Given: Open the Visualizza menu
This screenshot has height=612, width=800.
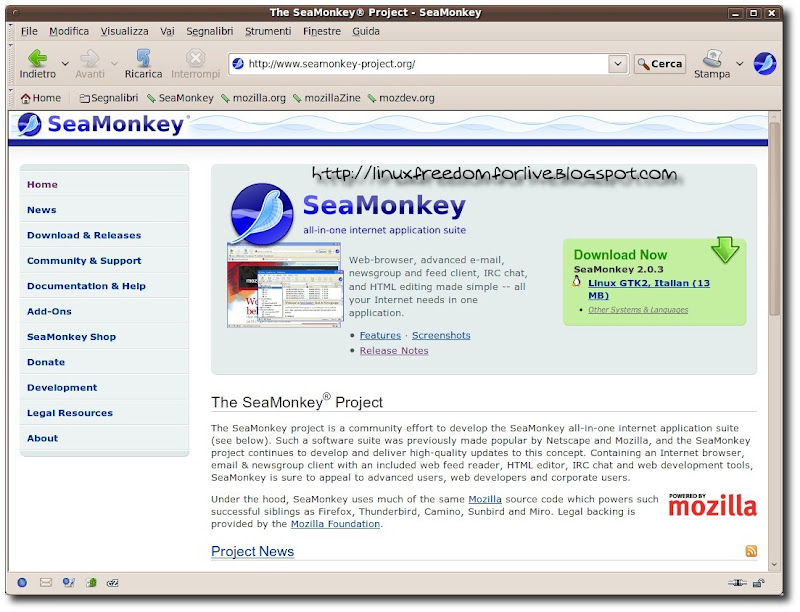Looking at the screenshot, I should 124,31.
